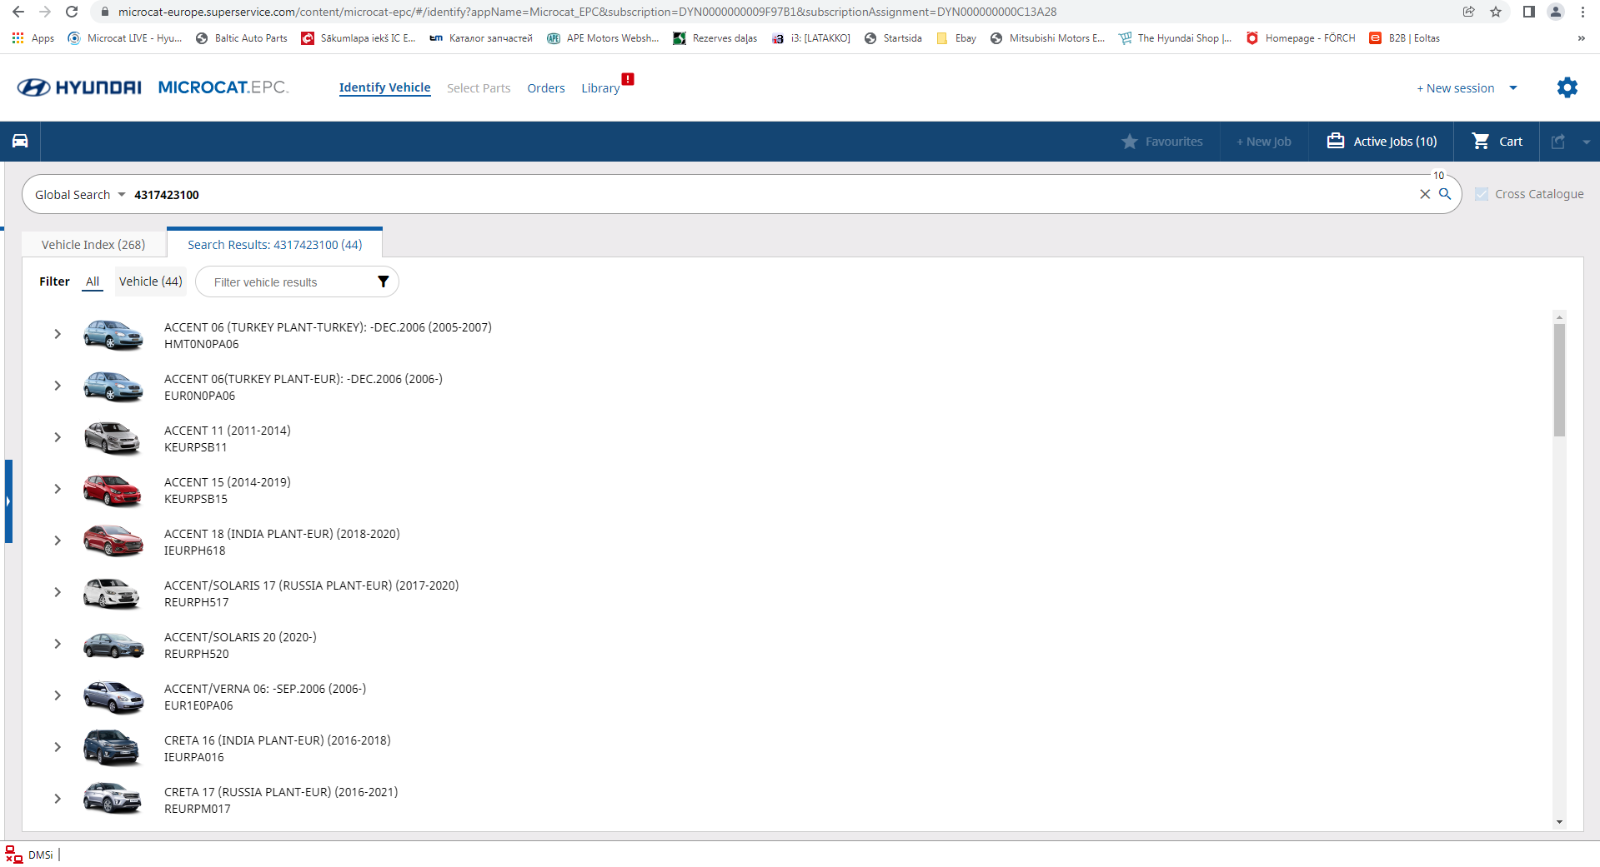The width and height of the screenshot is (1600, 867).
Task: Open Select Parts menu
Action: pos(479,88)
